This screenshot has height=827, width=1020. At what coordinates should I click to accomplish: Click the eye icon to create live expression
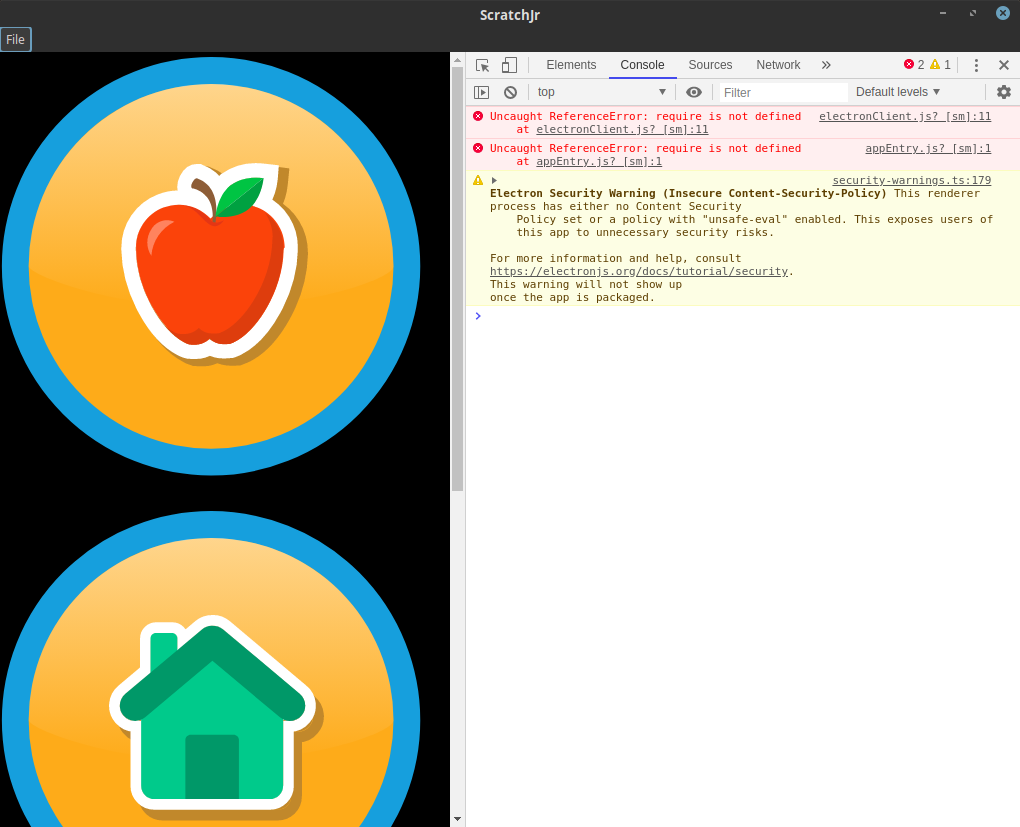point(694,91)
